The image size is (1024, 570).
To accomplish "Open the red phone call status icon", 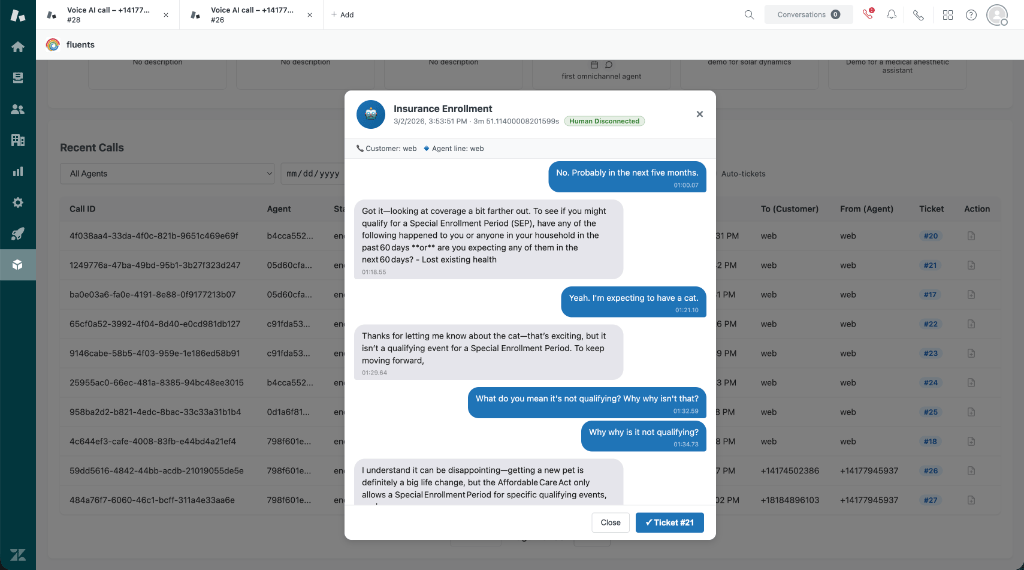I will pyautogui.click(x=868, y=14).
